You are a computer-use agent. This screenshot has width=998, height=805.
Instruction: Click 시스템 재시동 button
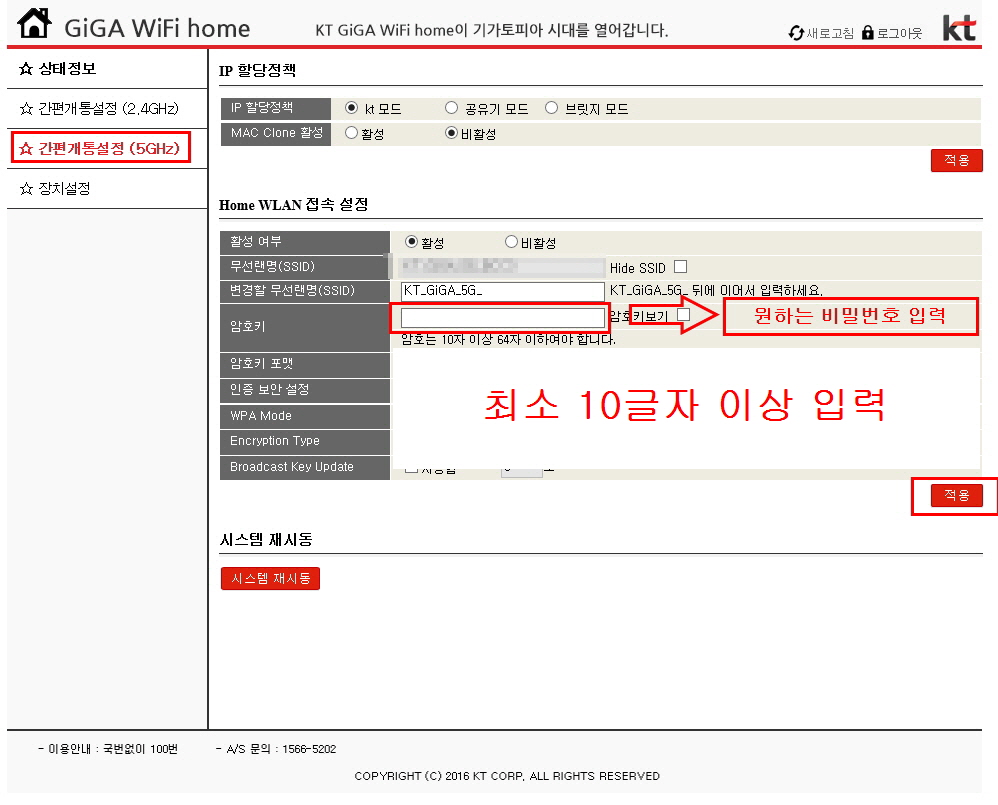[271, 578]
